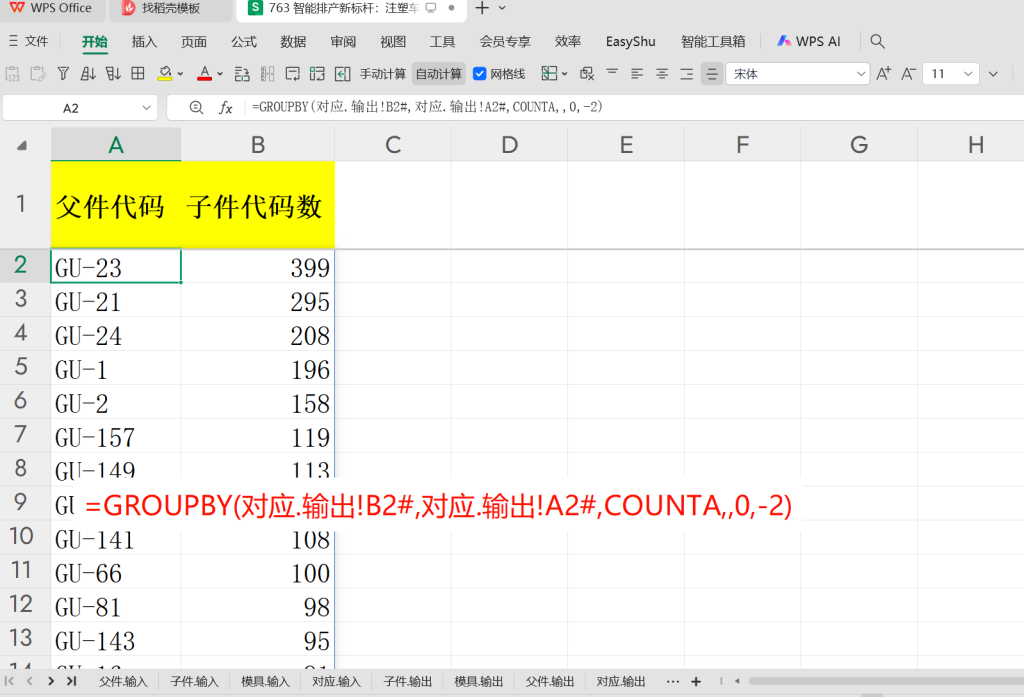Viewport: 1024px width, 697px height.
Task: Open the new tab dropdown chevron
Action: pyautogui.click(x=502, y=8)
